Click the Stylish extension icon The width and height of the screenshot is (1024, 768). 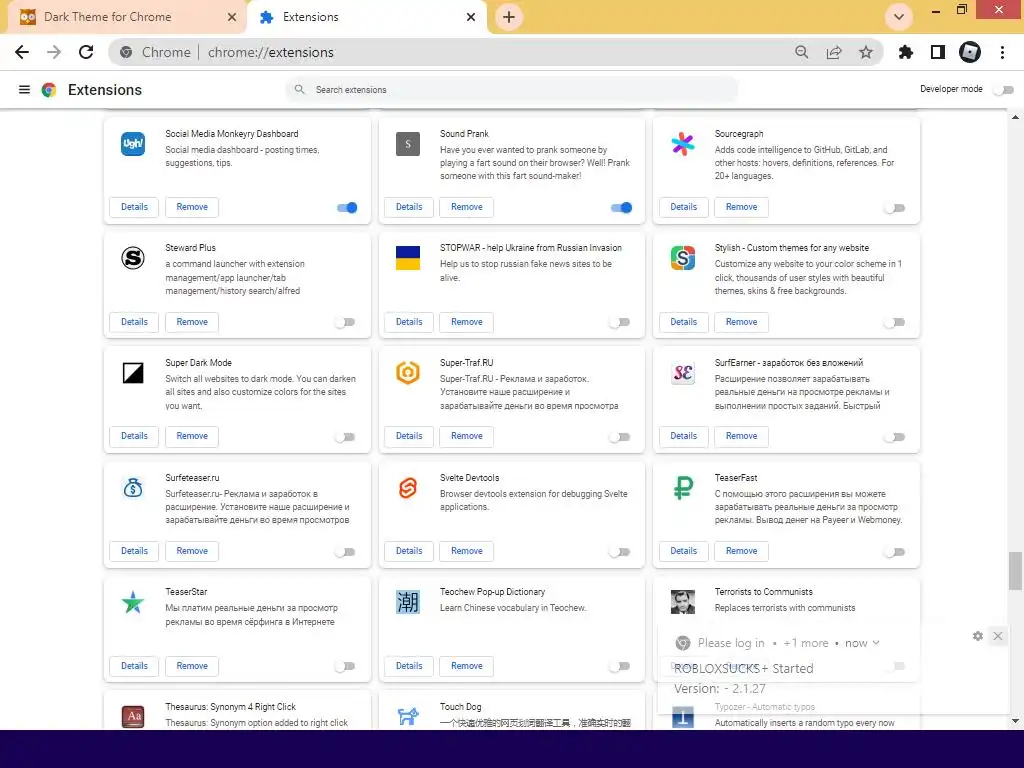682,258
